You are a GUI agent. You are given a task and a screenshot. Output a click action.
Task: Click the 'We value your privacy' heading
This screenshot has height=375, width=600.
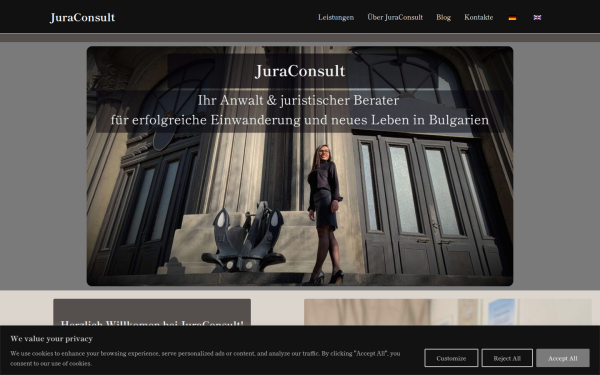(x=52, y=339)
